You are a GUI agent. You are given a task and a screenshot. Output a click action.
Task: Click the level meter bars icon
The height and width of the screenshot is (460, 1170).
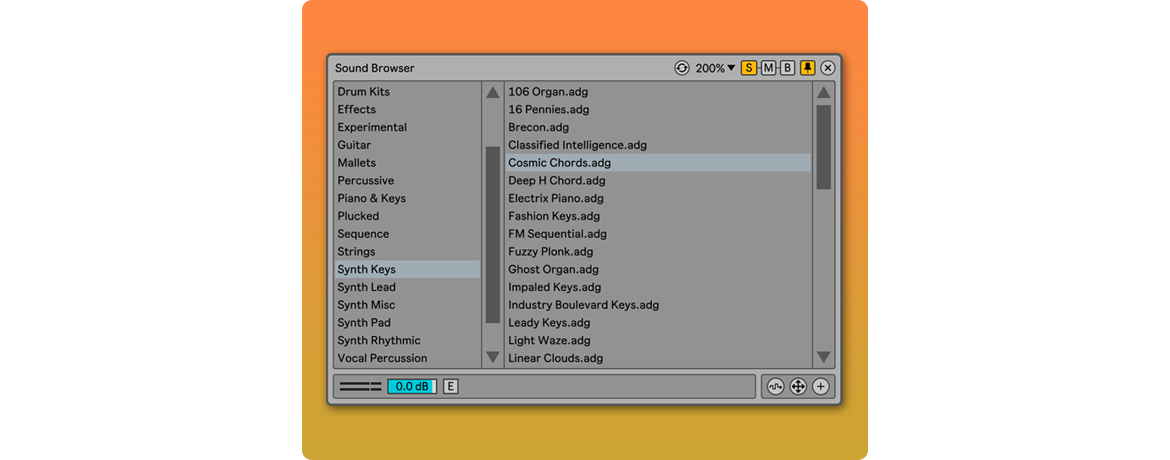360,387
